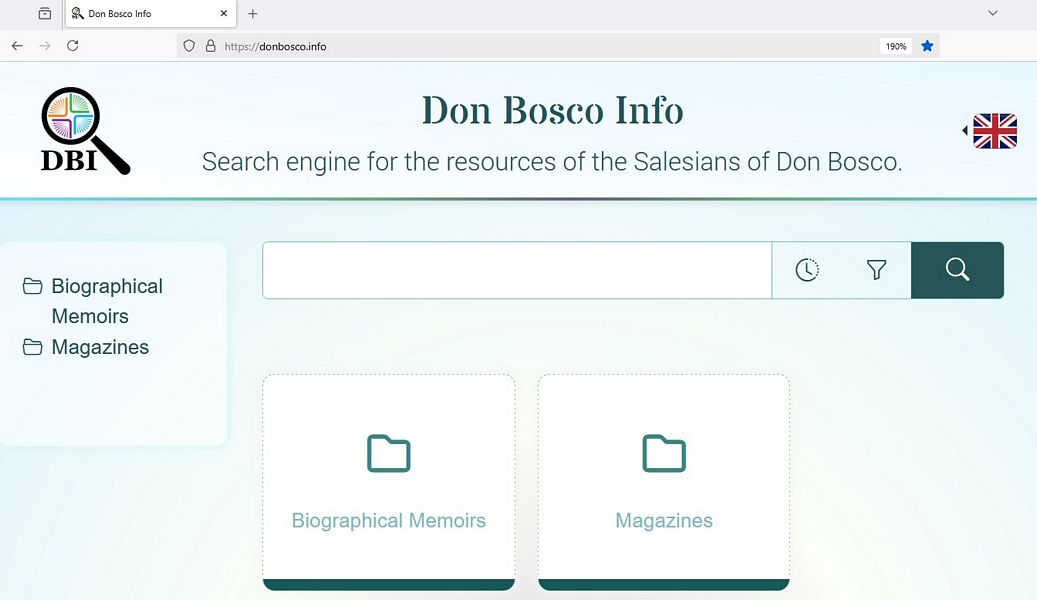The height and width of the screenshot is (600, 1037).
Task: Open a new tab with plus button
Action: pos(253,13)
